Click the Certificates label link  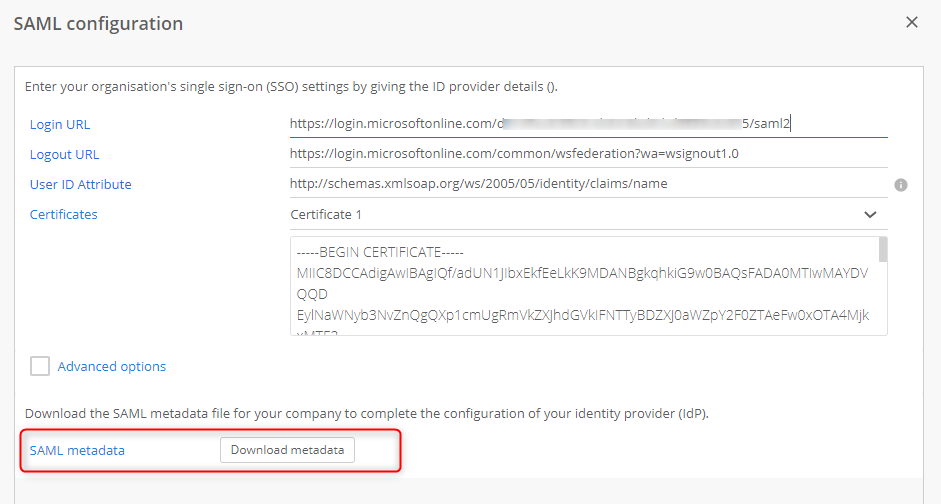64,214
